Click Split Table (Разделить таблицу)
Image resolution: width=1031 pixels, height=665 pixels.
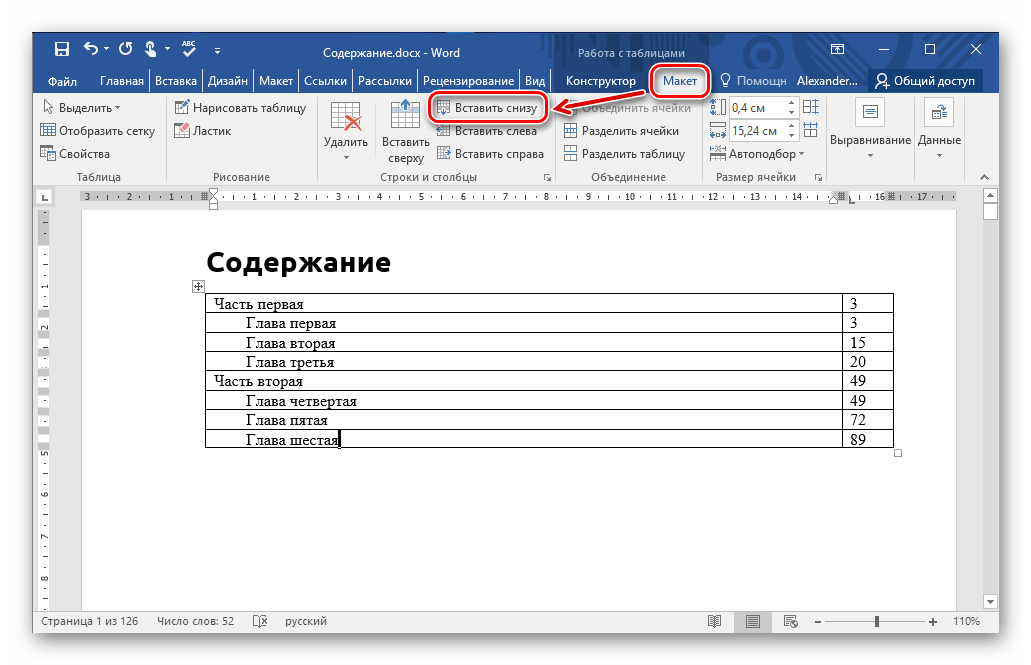(x=624, y=154)
